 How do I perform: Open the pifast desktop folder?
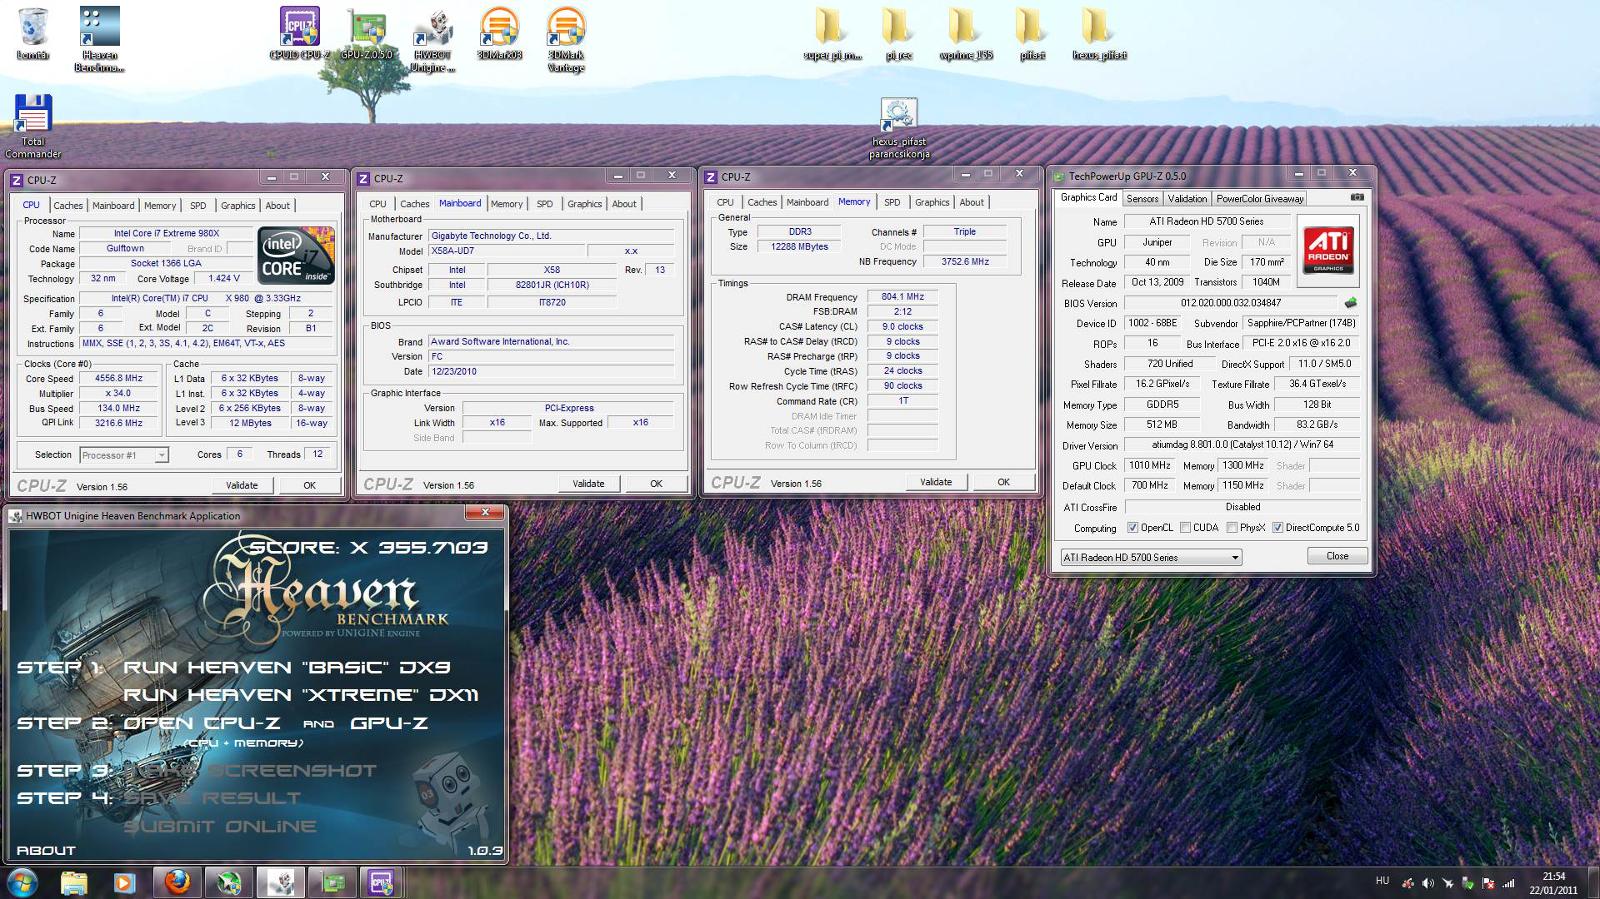click(x=1032, y=33)
